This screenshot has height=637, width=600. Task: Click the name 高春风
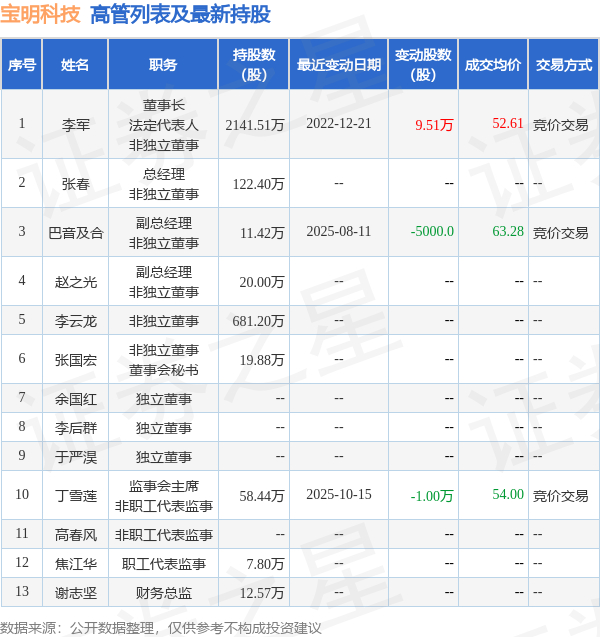click(76, 535)
